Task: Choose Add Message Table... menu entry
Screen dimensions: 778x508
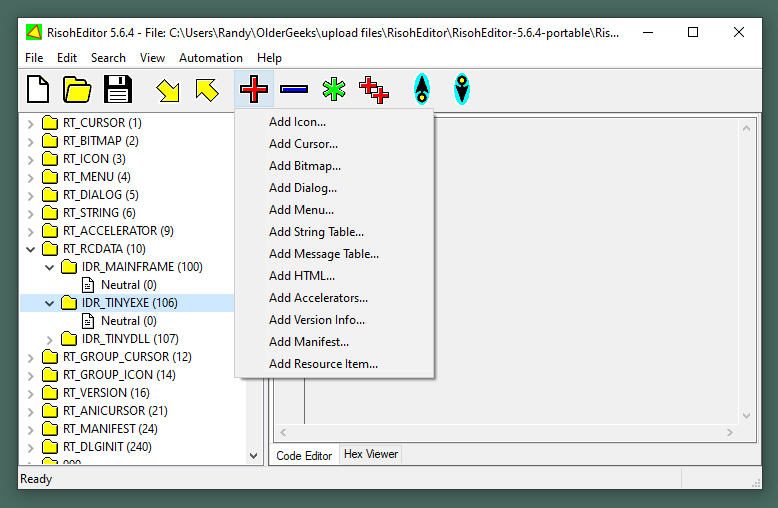Action: click(334, 254)
